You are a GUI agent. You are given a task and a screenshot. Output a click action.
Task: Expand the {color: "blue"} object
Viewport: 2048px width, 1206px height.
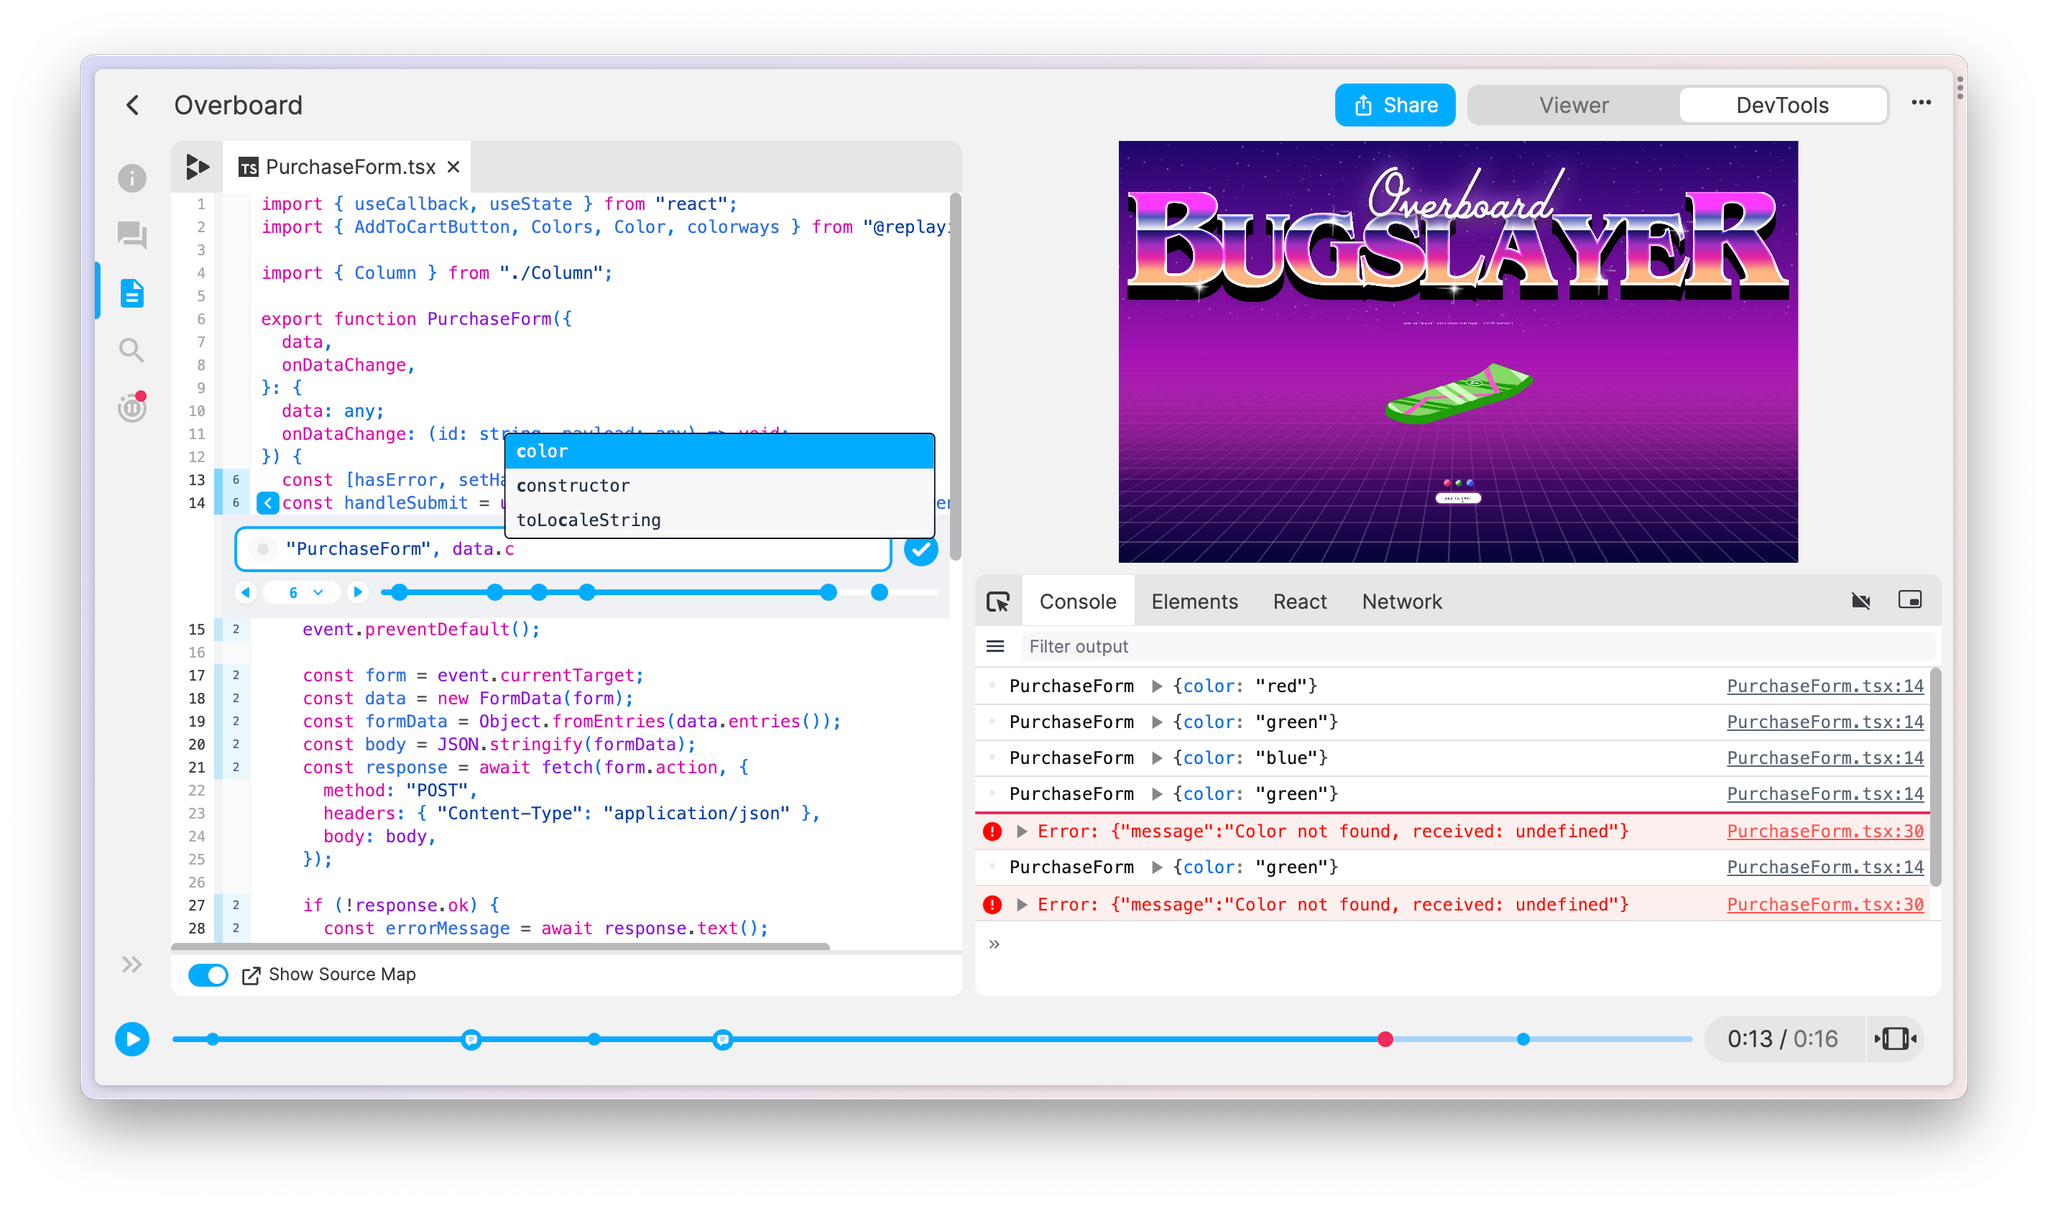coord(1157,758)
